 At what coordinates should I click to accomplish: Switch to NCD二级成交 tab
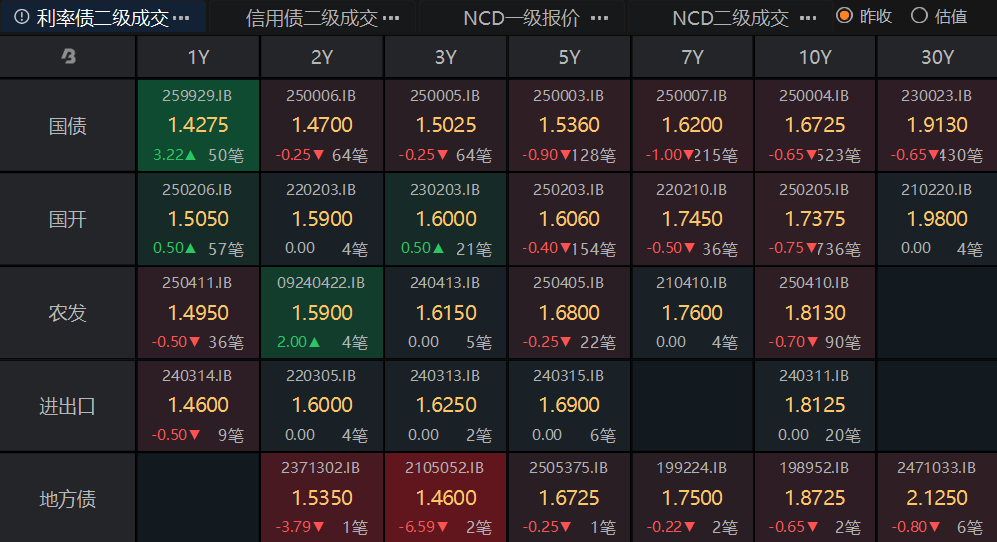point(730,18)
